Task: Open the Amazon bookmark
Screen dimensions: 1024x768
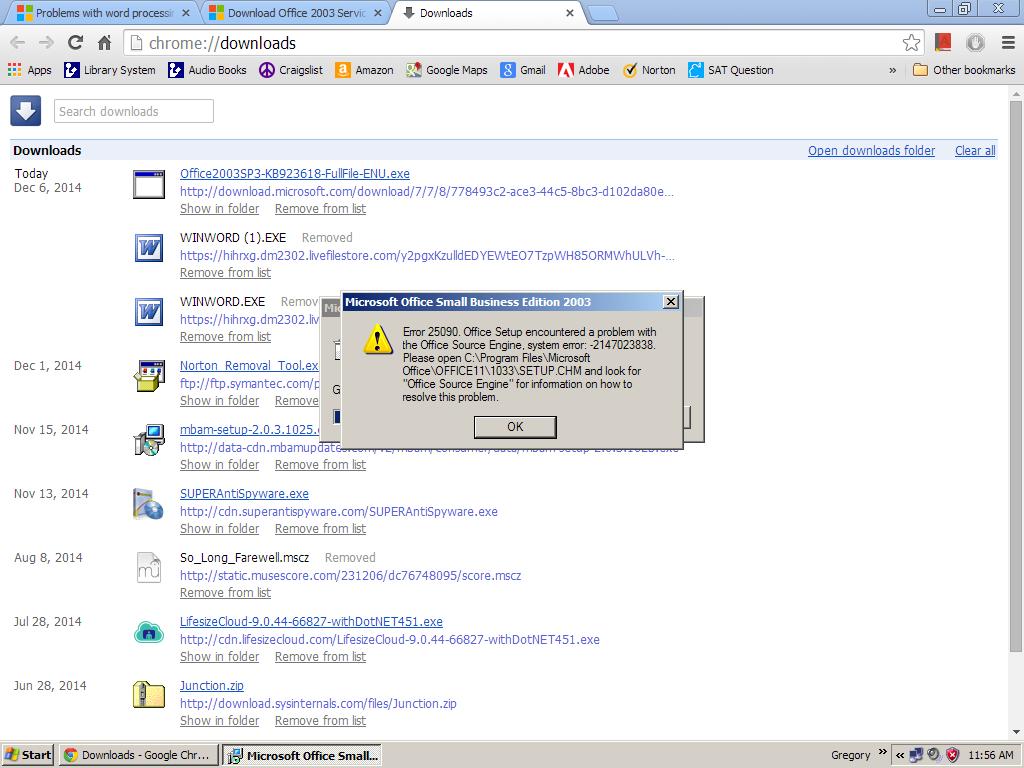Action: pos(364,70)
